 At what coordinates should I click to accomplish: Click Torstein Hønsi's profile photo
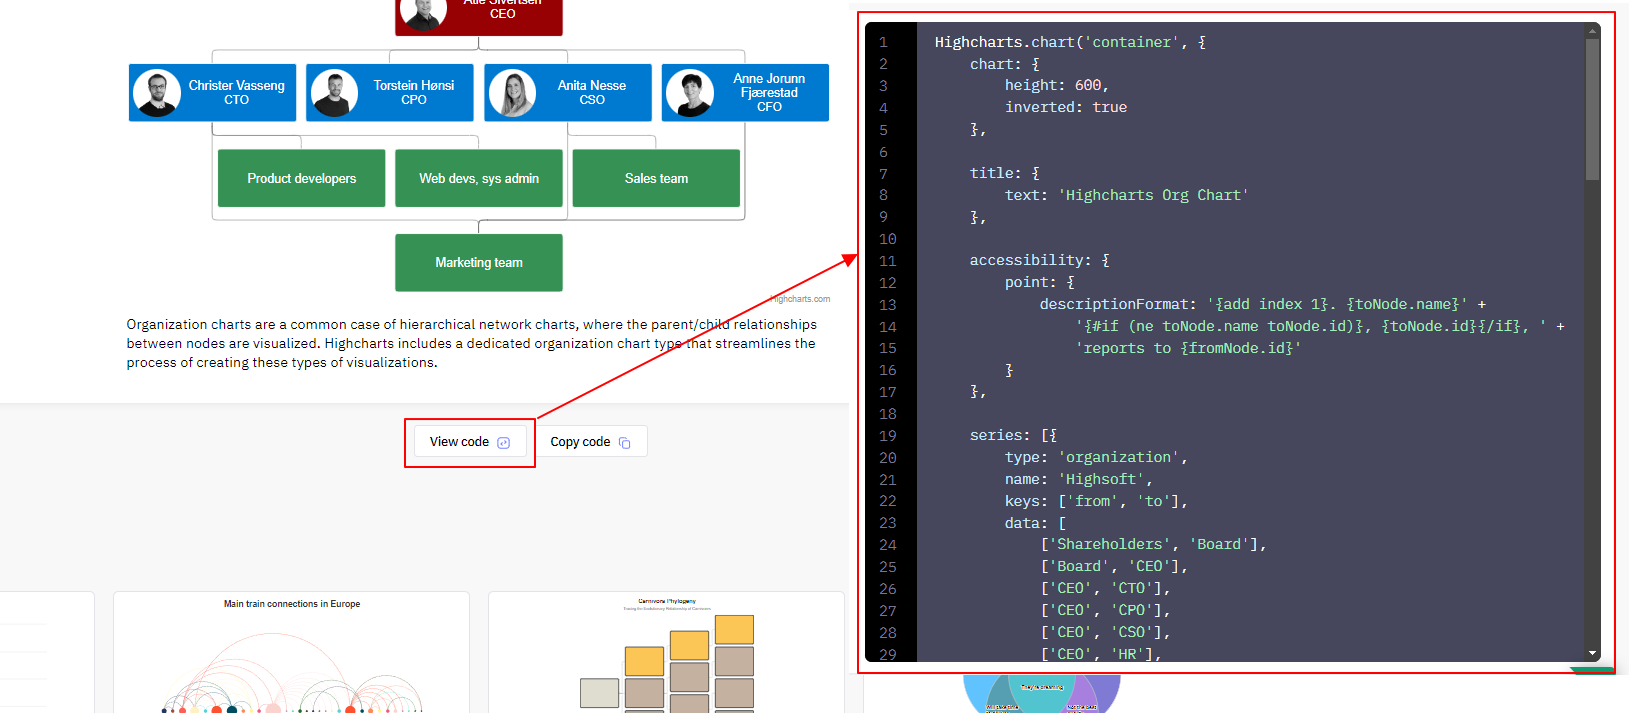tap(334, 93)
